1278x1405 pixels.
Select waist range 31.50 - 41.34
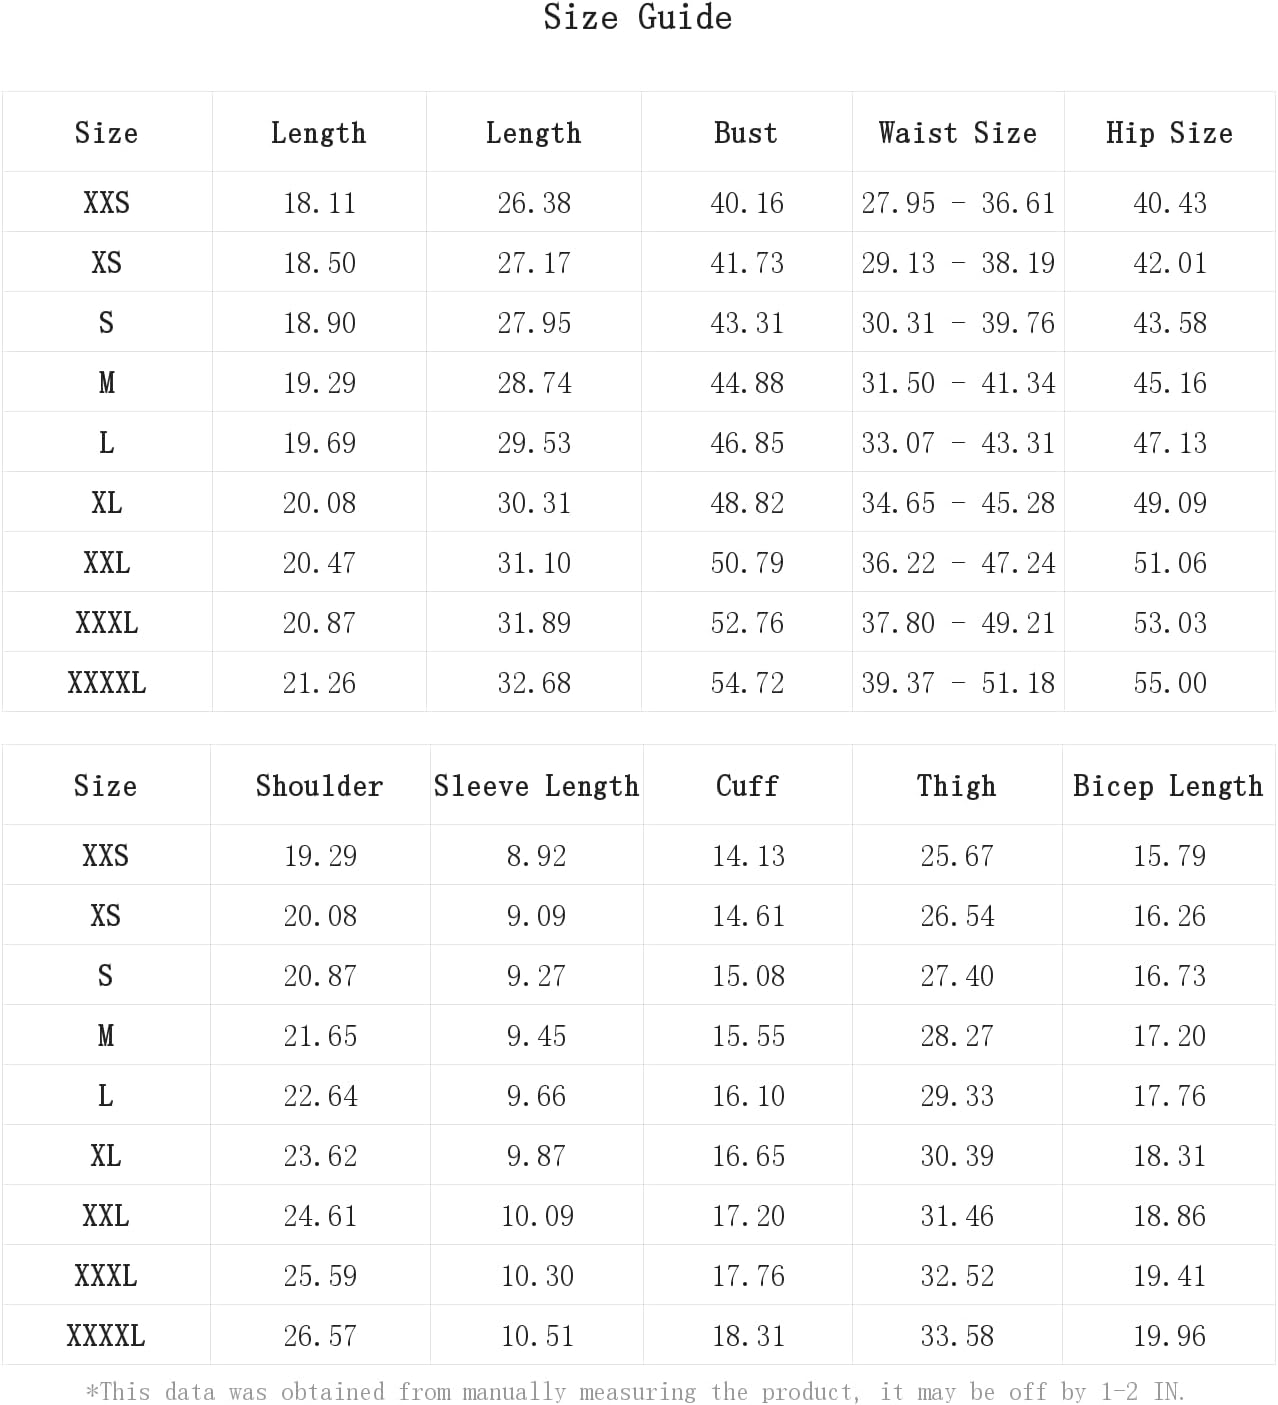click(x=958, y=383)
